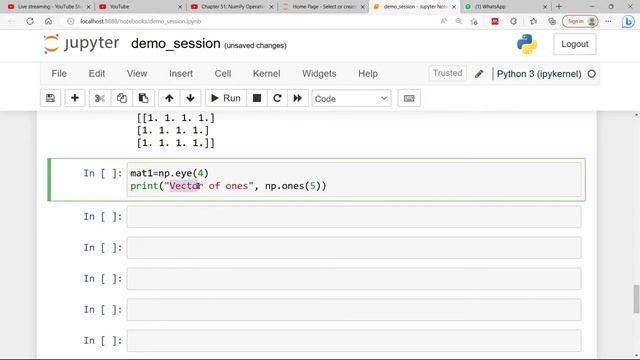Click the read aloud icon in address bar

click(444, 21)
